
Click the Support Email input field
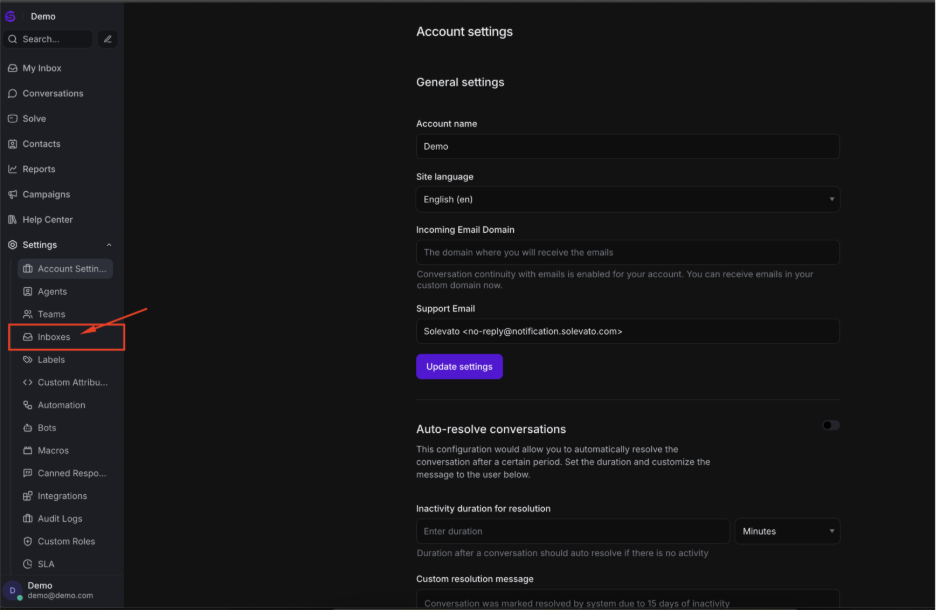627,331
